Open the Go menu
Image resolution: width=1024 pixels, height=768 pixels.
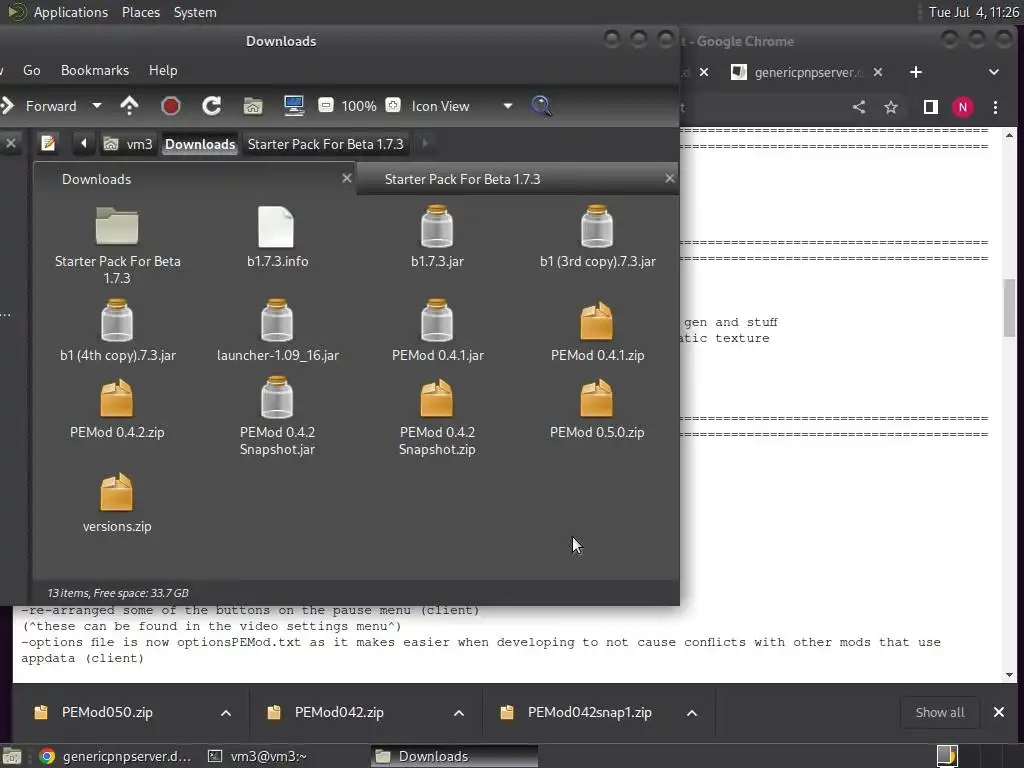[31, 71]
